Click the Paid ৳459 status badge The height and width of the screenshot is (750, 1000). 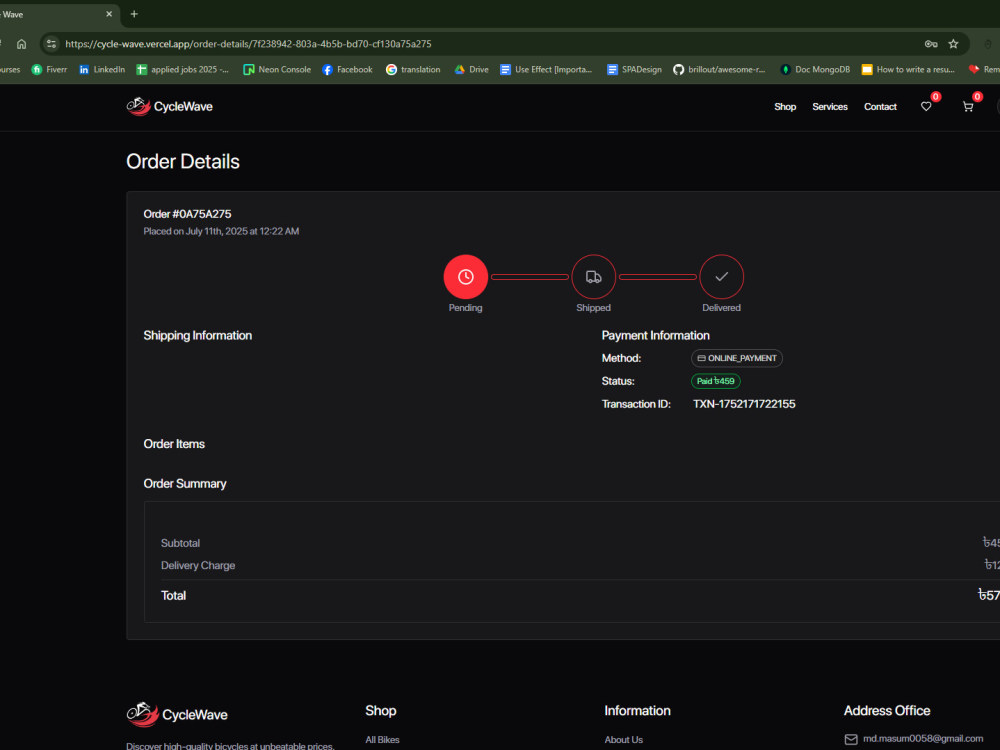tap(716, 381)
